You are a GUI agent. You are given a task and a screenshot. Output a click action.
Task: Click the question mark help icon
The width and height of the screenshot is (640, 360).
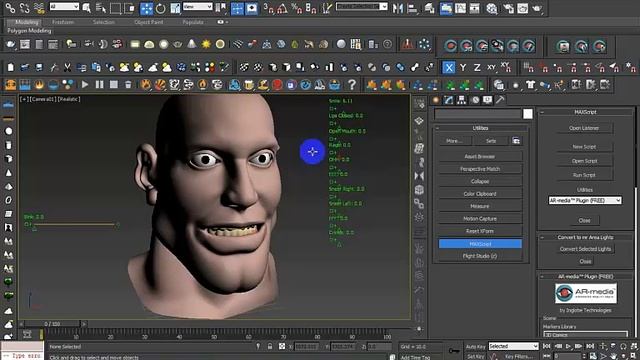[x=351, y=84]
